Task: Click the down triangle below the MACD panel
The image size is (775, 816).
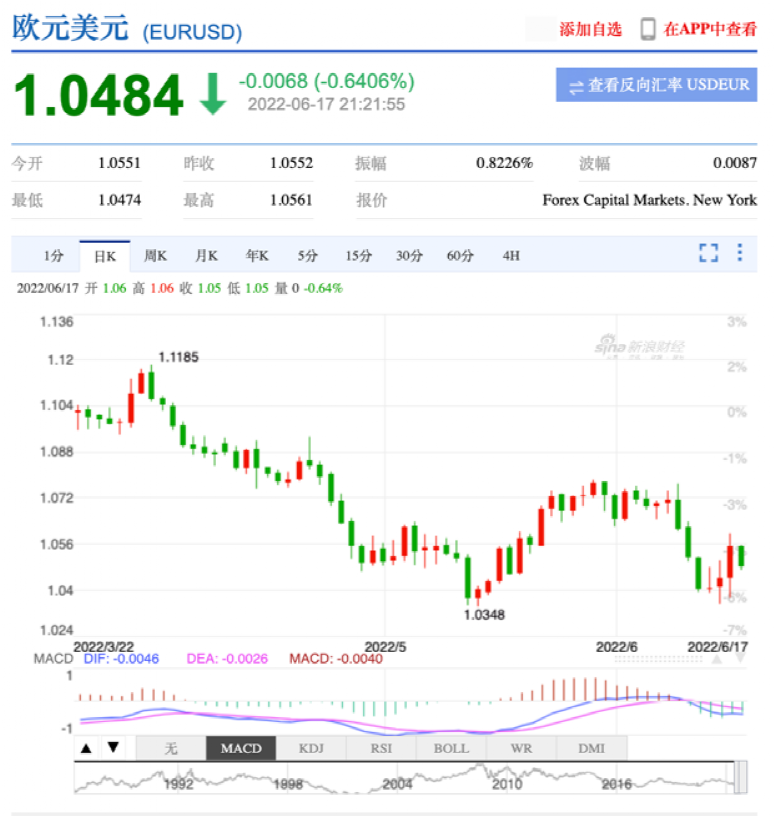Action: pyautogui.click(x=113, y=747)
